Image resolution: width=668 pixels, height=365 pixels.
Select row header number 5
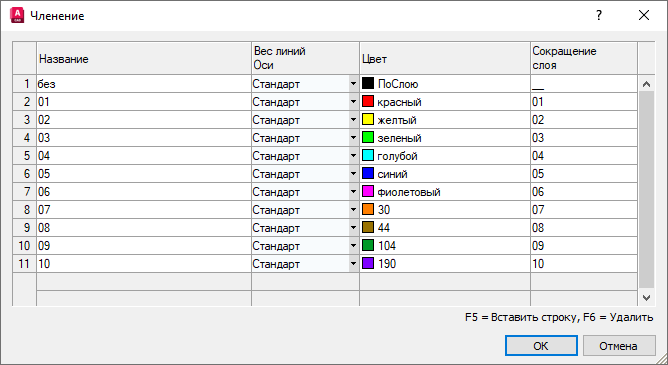coord(24,156)
